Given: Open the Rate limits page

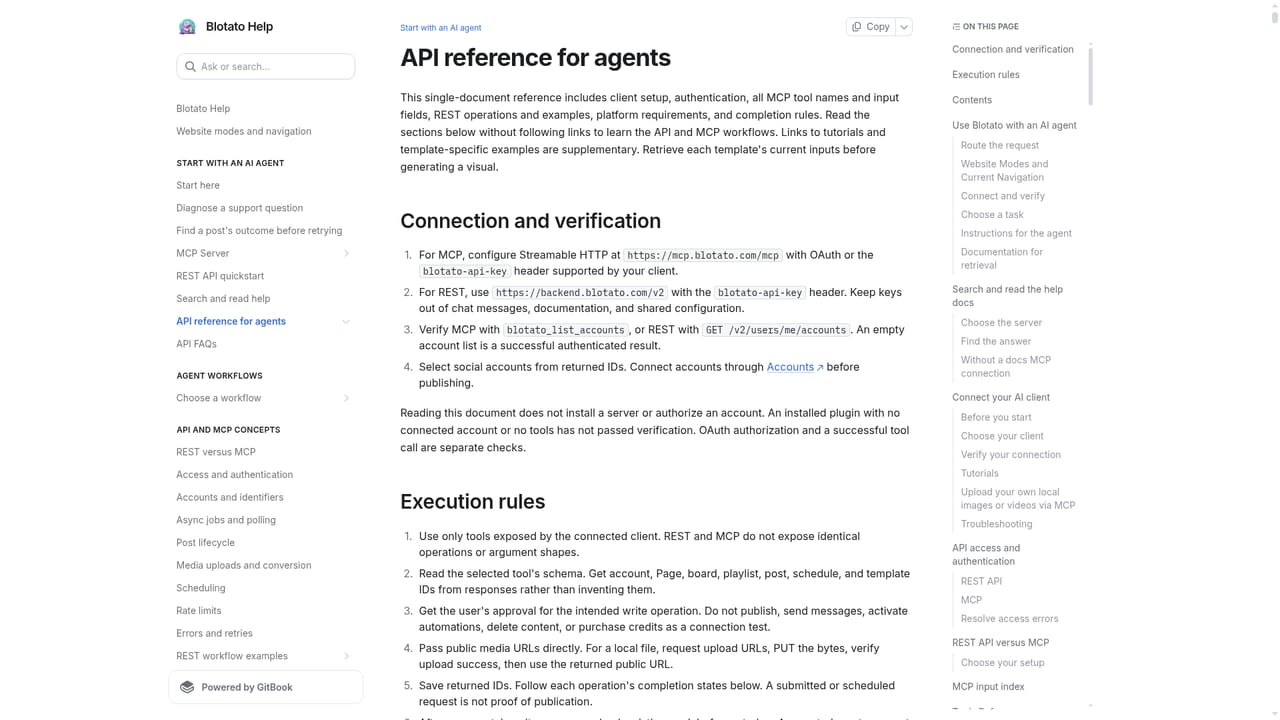Looking at the screenshot, I should click(x=199, y=611).
